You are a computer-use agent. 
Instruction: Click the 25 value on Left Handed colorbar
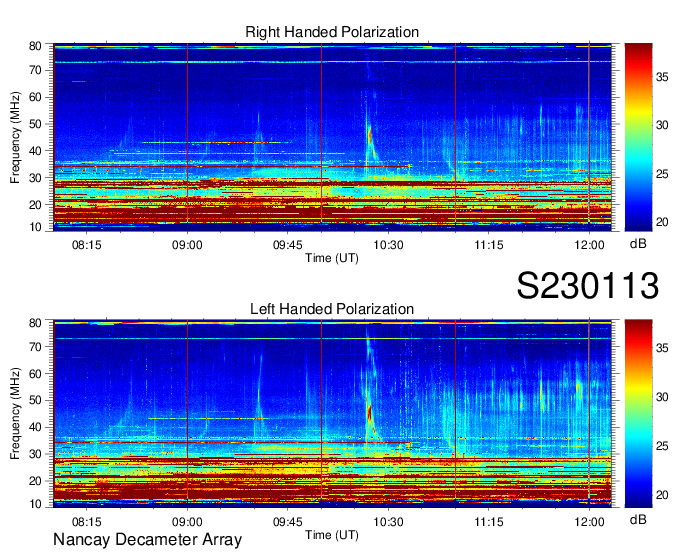(x=662, y=446)
